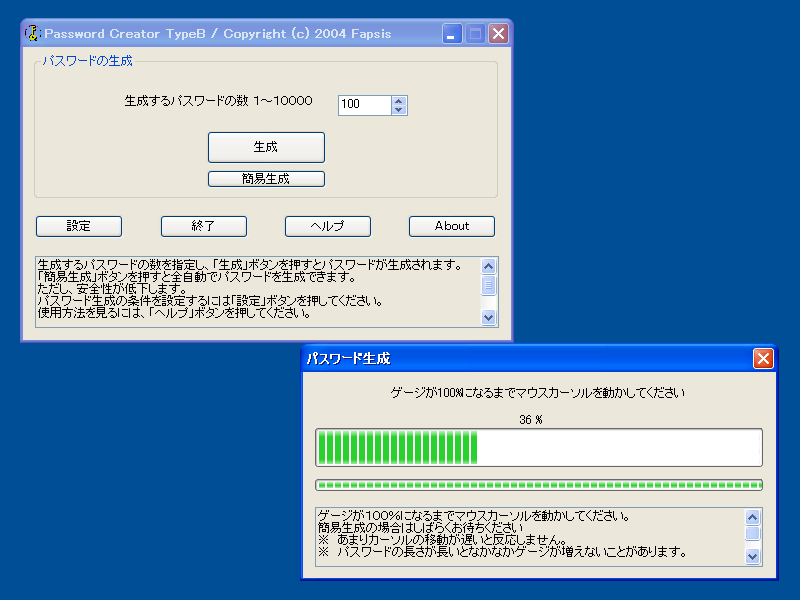Close the パスワード生成 dialog

coord(763,358)
